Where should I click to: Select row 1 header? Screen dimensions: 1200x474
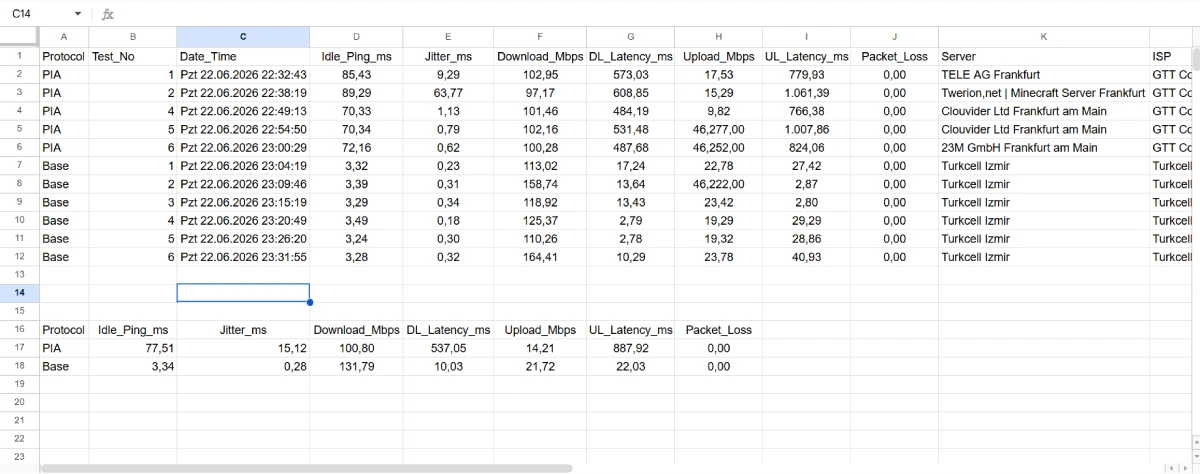19,56
